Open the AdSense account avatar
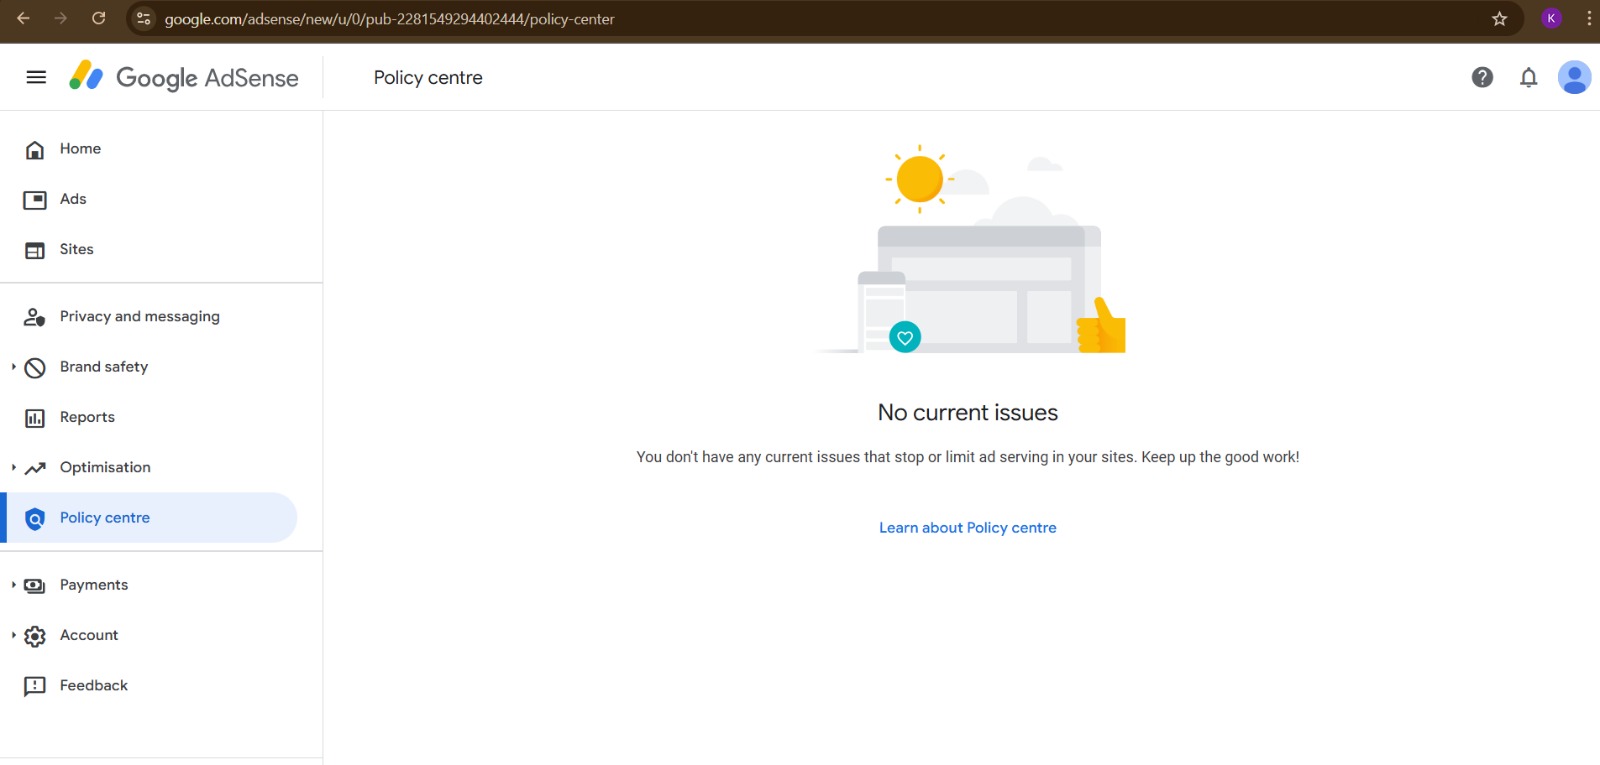 [1574, 77]
